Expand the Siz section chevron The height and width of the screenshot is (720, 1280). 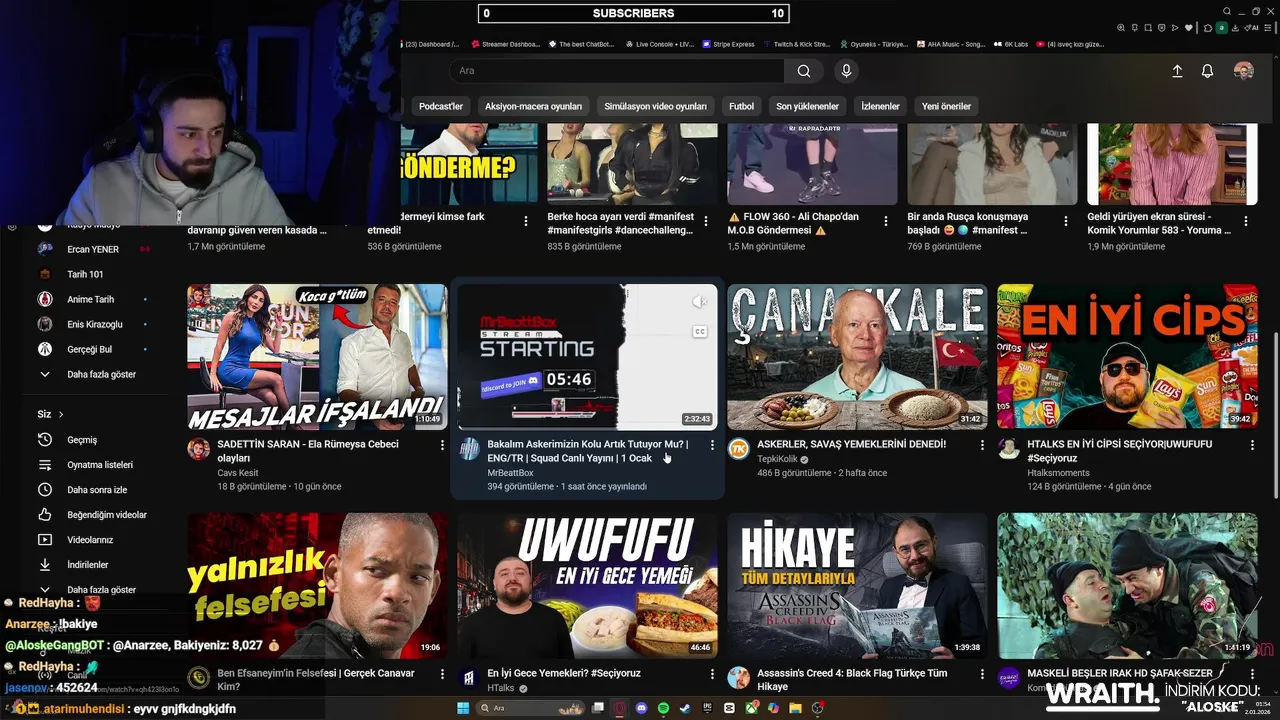click(61, 414)
